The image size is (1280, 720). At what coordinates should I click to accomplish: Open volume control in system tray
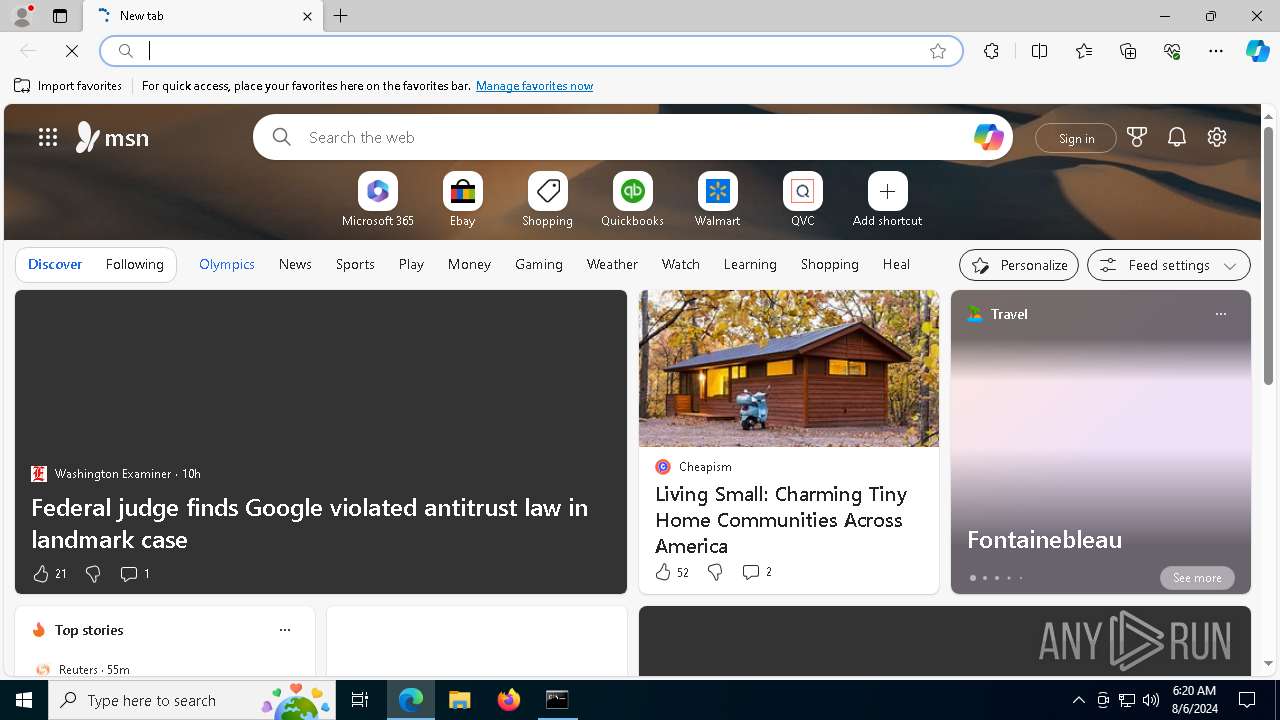point(1150,700)
